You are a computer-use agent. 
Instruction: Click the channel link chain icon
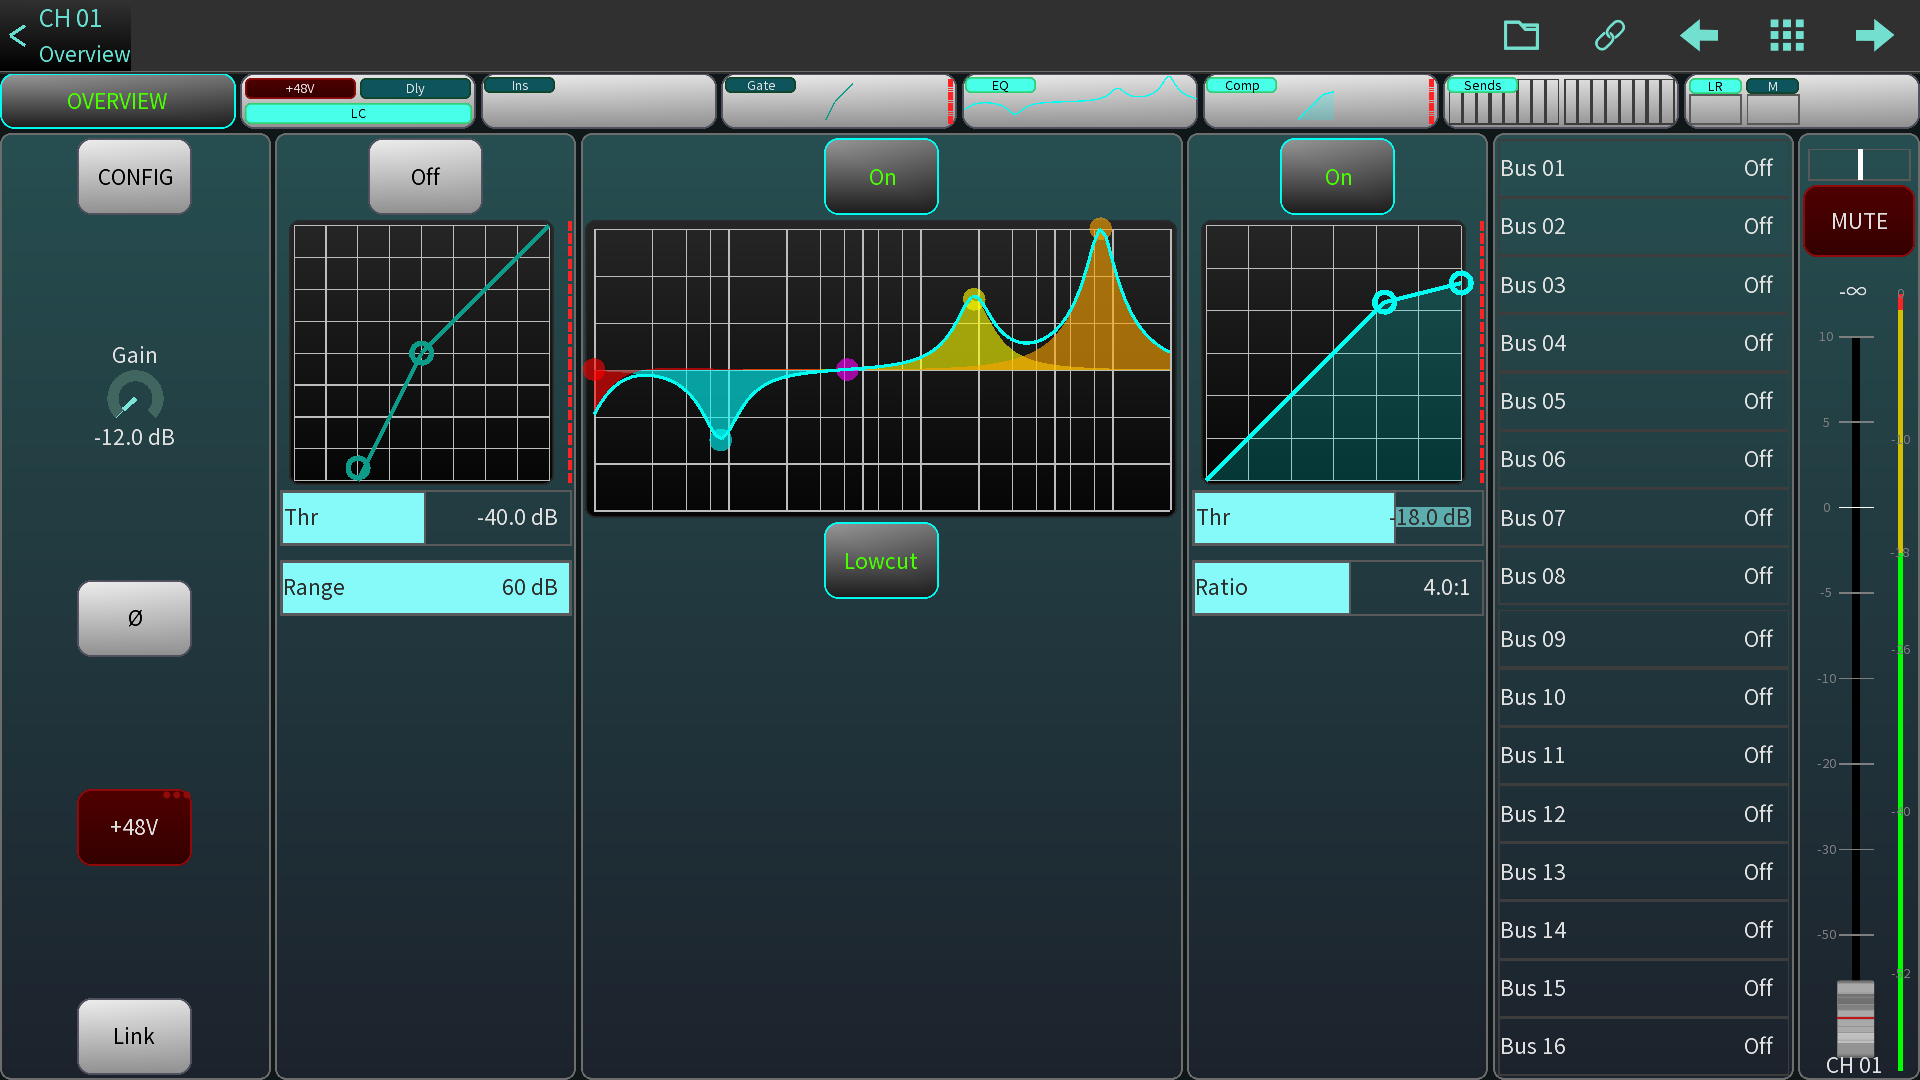[x=1609, y=36]
